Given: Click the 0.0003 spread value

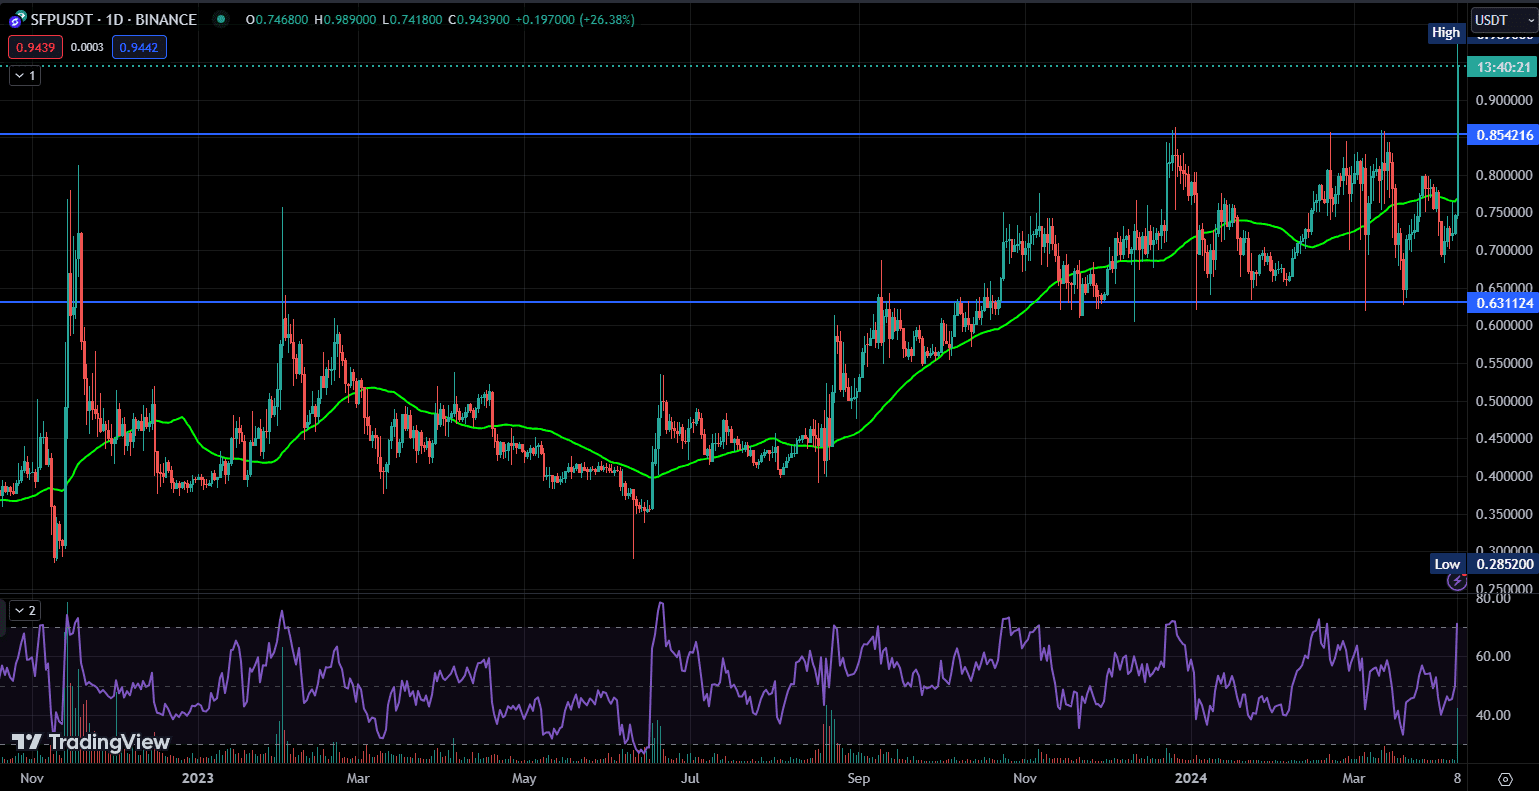Looking at the screenshot, I should click(87, 46).
